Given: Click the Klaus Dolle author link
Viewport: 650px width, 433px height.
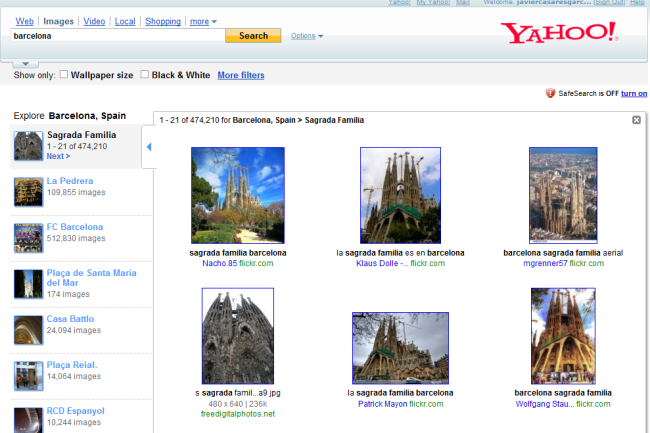Looking at the screenshot, I should click(382, 263).
